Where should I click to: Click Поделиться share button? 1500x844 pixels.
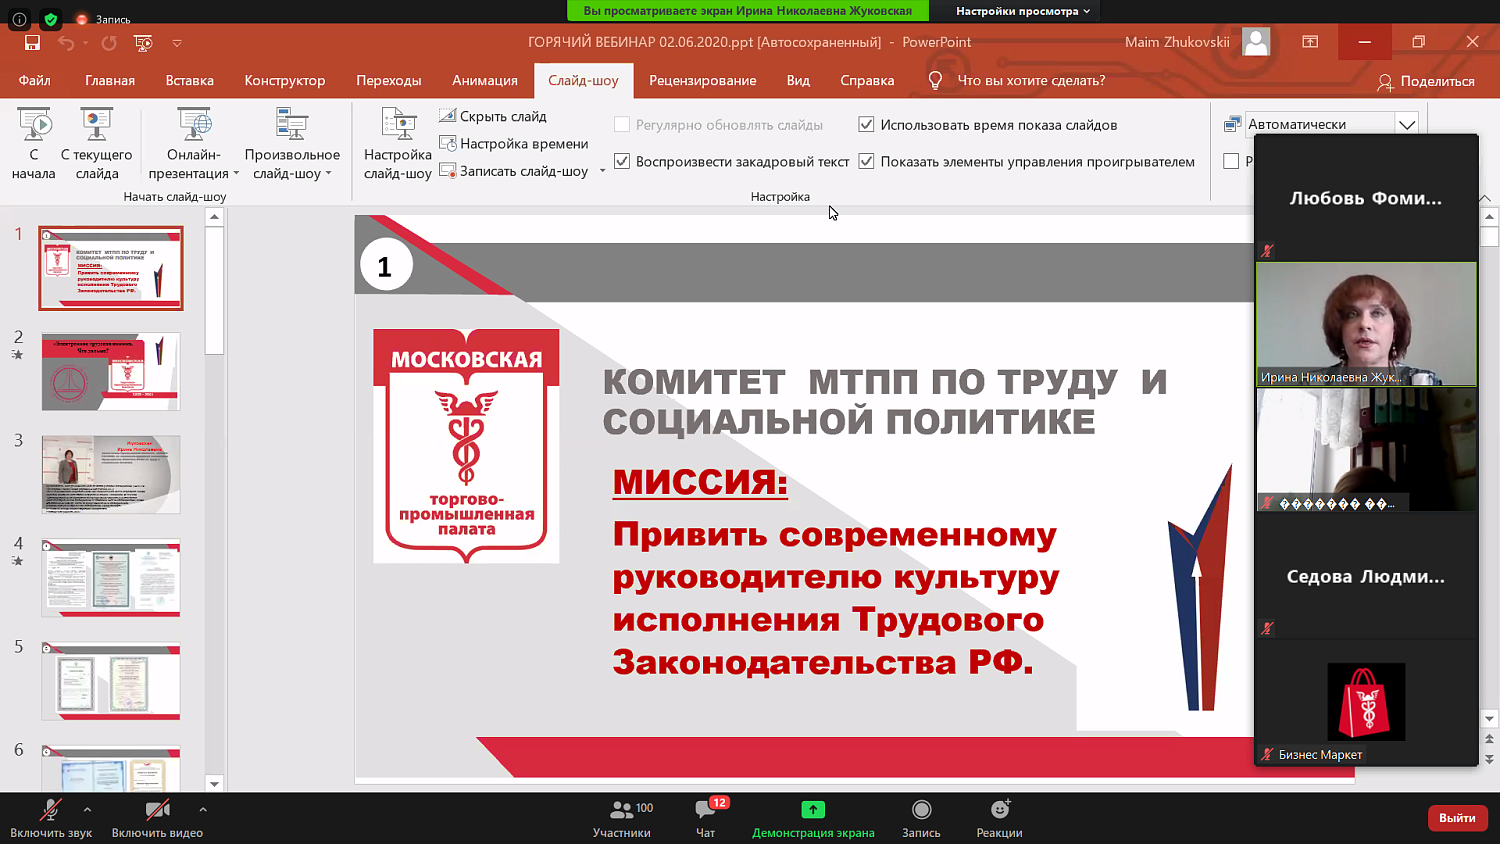[1426, 81]
